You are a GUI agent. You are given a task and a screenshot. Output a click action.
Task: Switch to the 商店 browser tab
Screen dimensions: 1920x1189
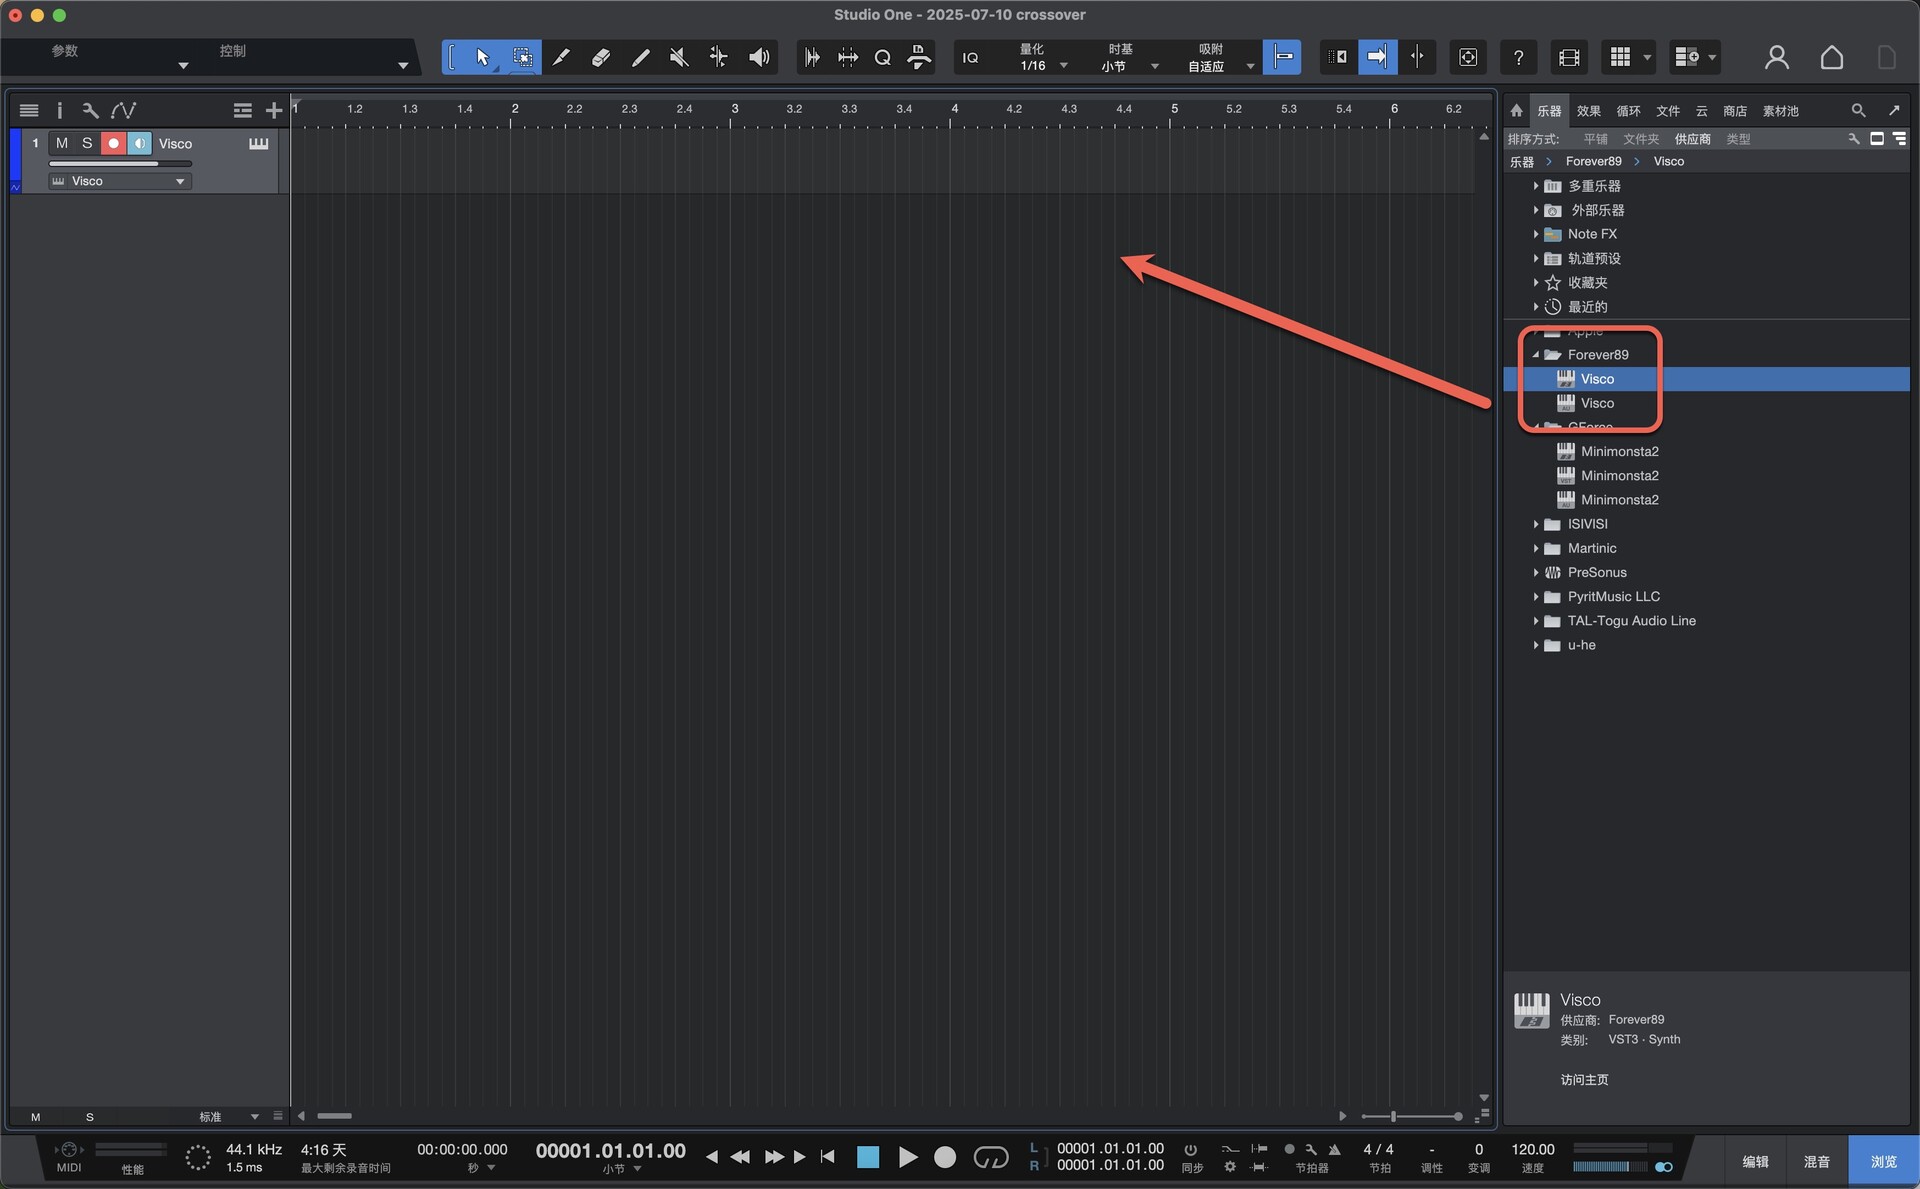pos(1734,111)
